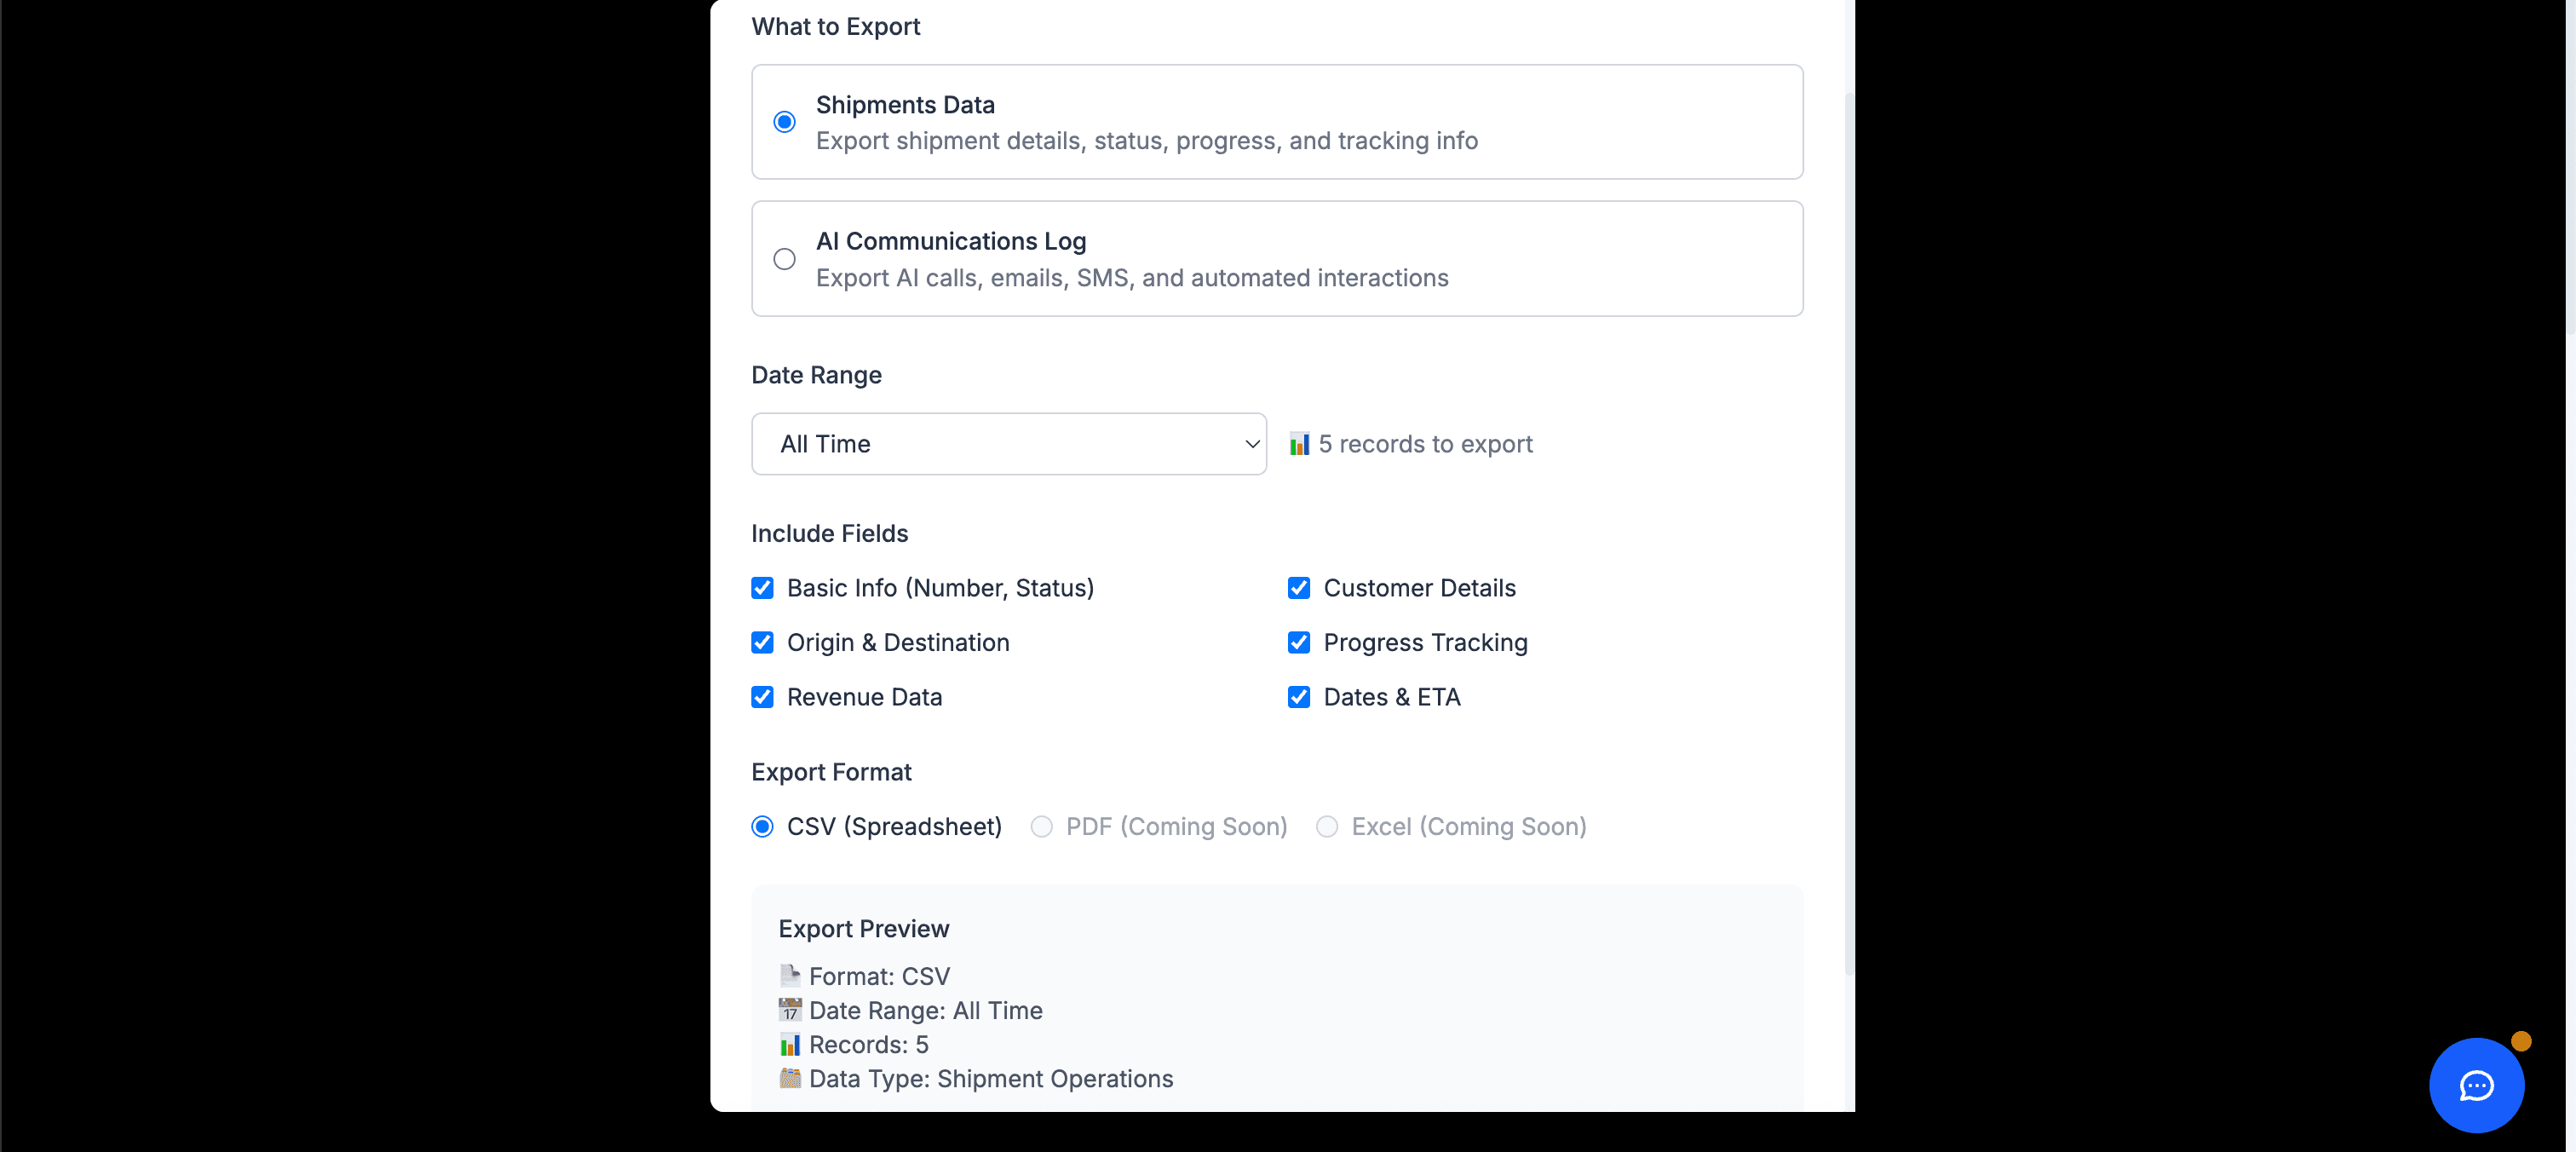
Task: Click the folder icon beside Data Type line
Action: [x=790, y=1079]
